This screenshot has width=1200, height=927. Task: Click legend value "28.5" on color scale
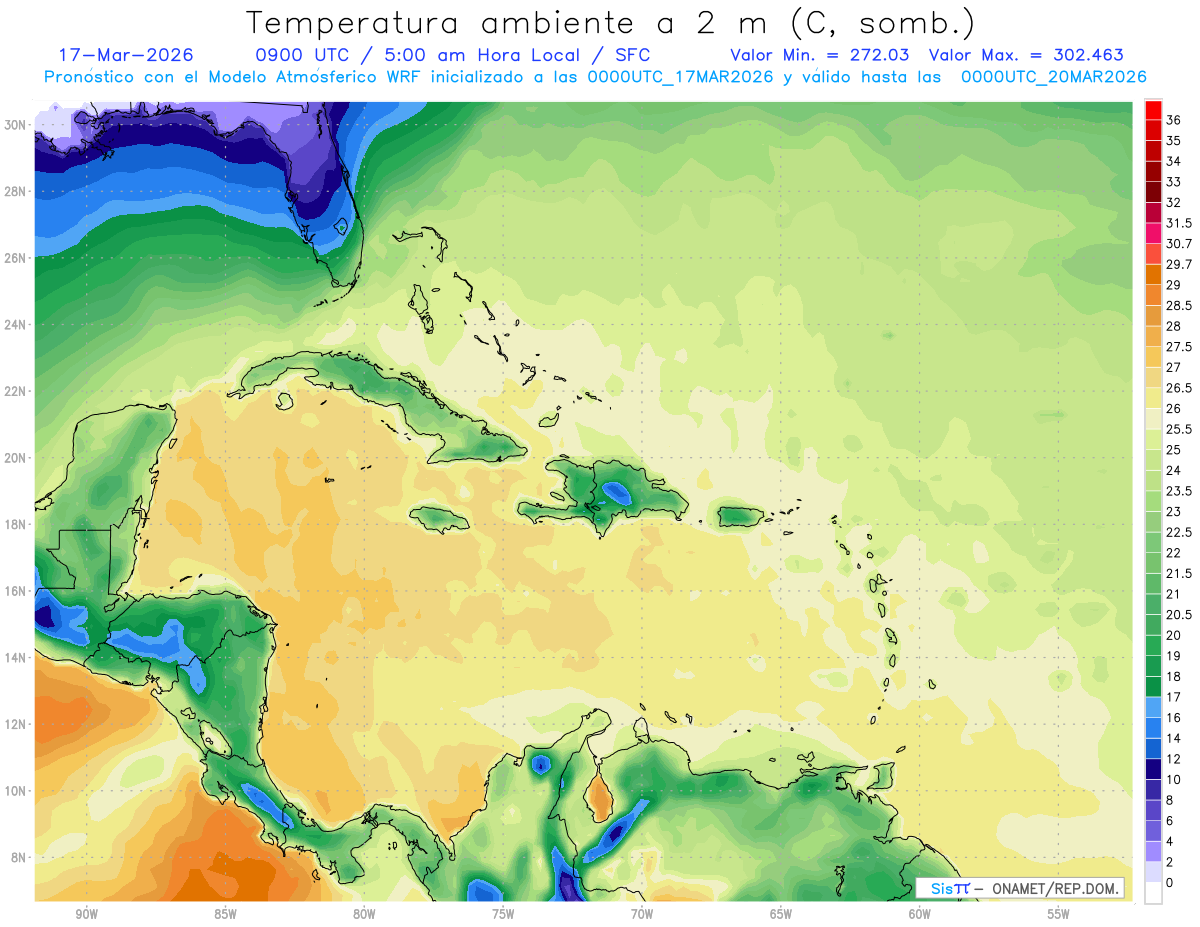(x=1179, y=306)
